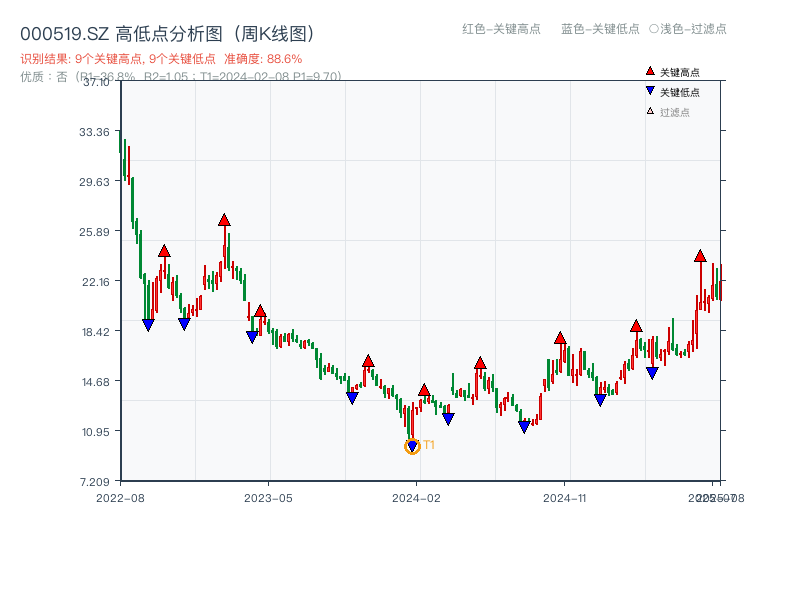Click the 29.63 y-axis label
The image size is (800, 600).
click(x=94, y=182)
